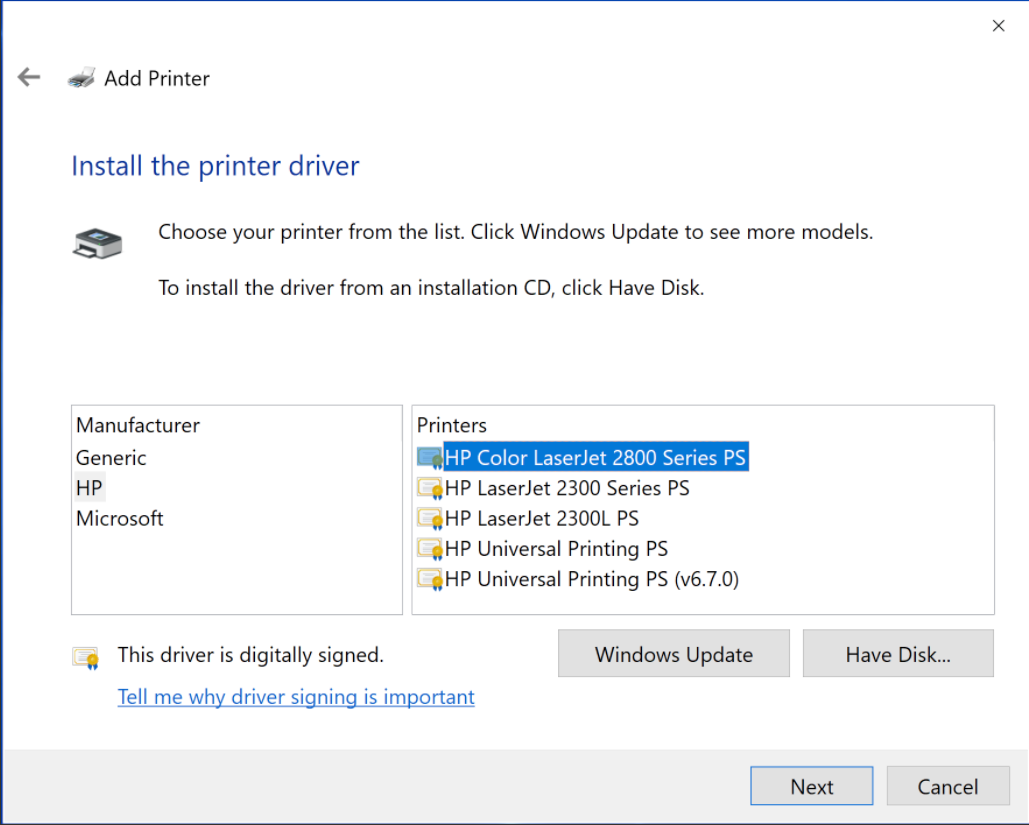
Task: Select Microsoft manufacturer
Action: 119,518
